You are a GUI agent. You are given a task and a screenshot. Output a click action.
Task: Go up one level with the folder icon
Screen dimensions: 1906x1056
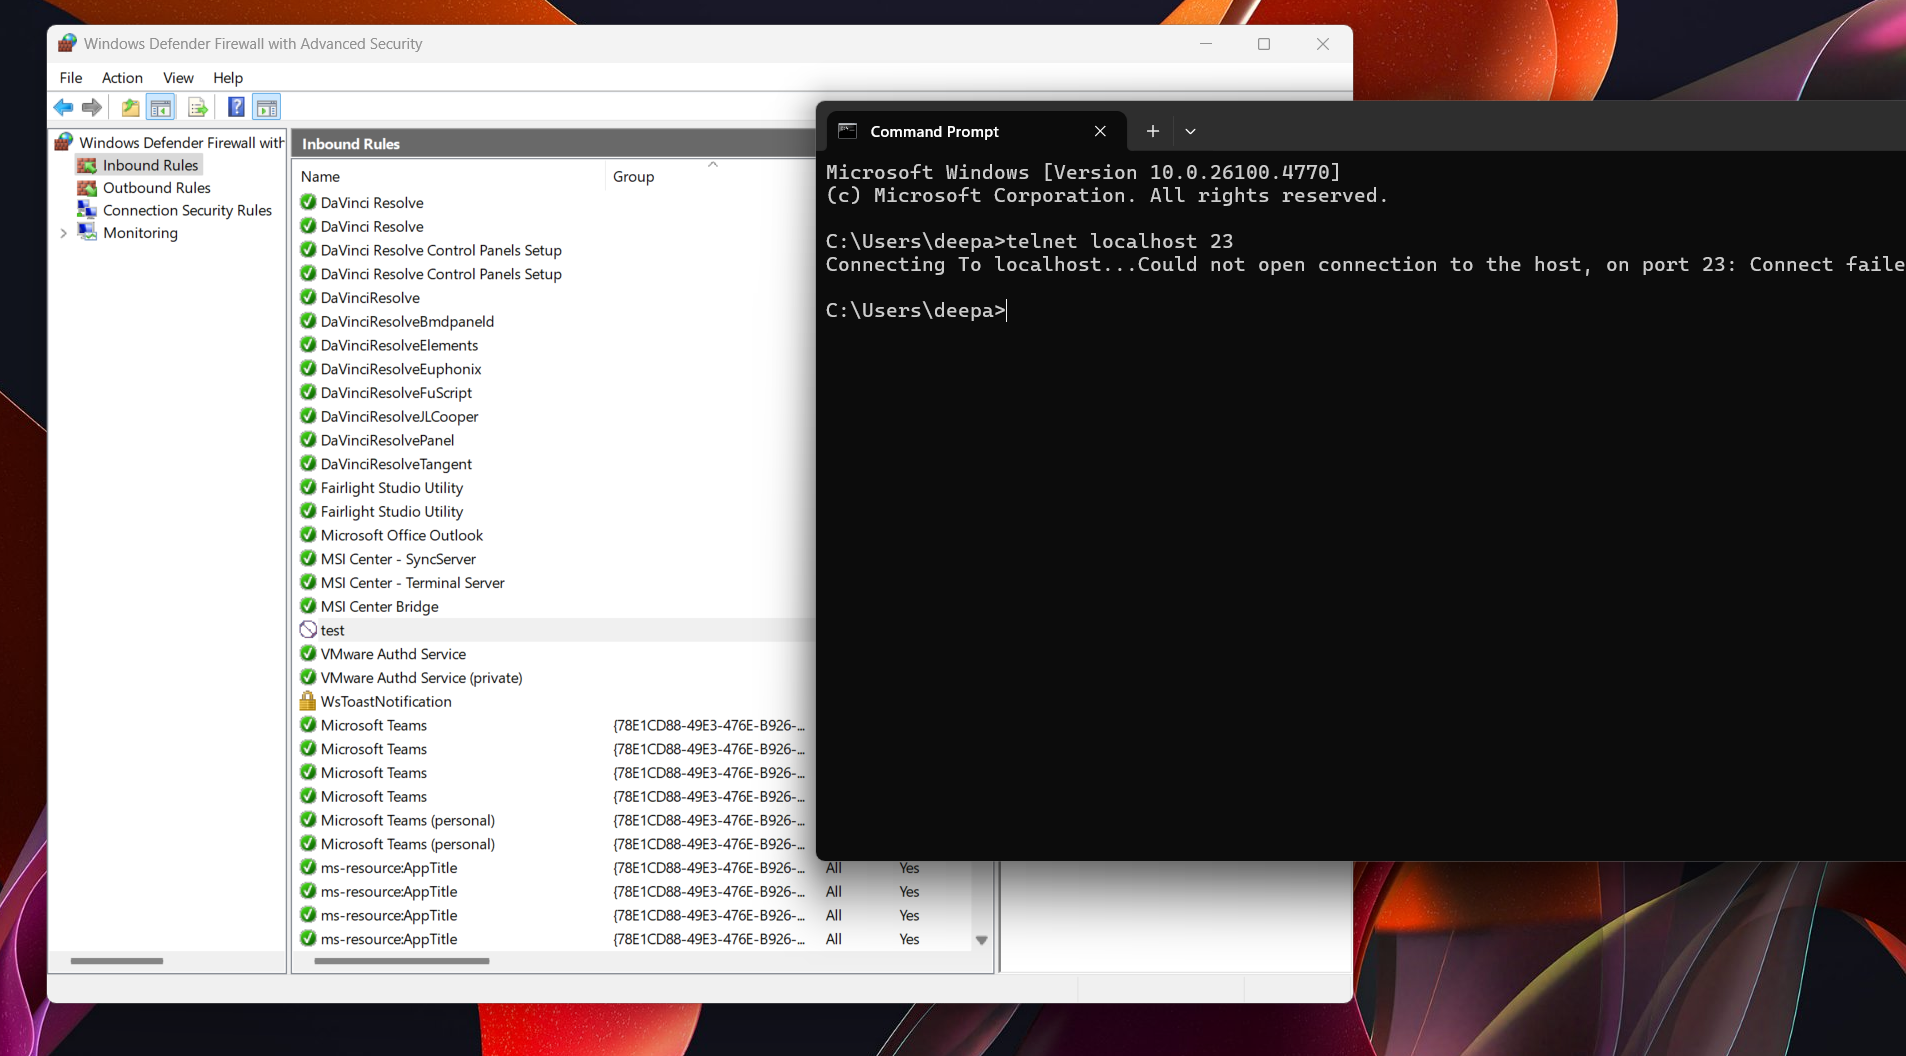130,107
